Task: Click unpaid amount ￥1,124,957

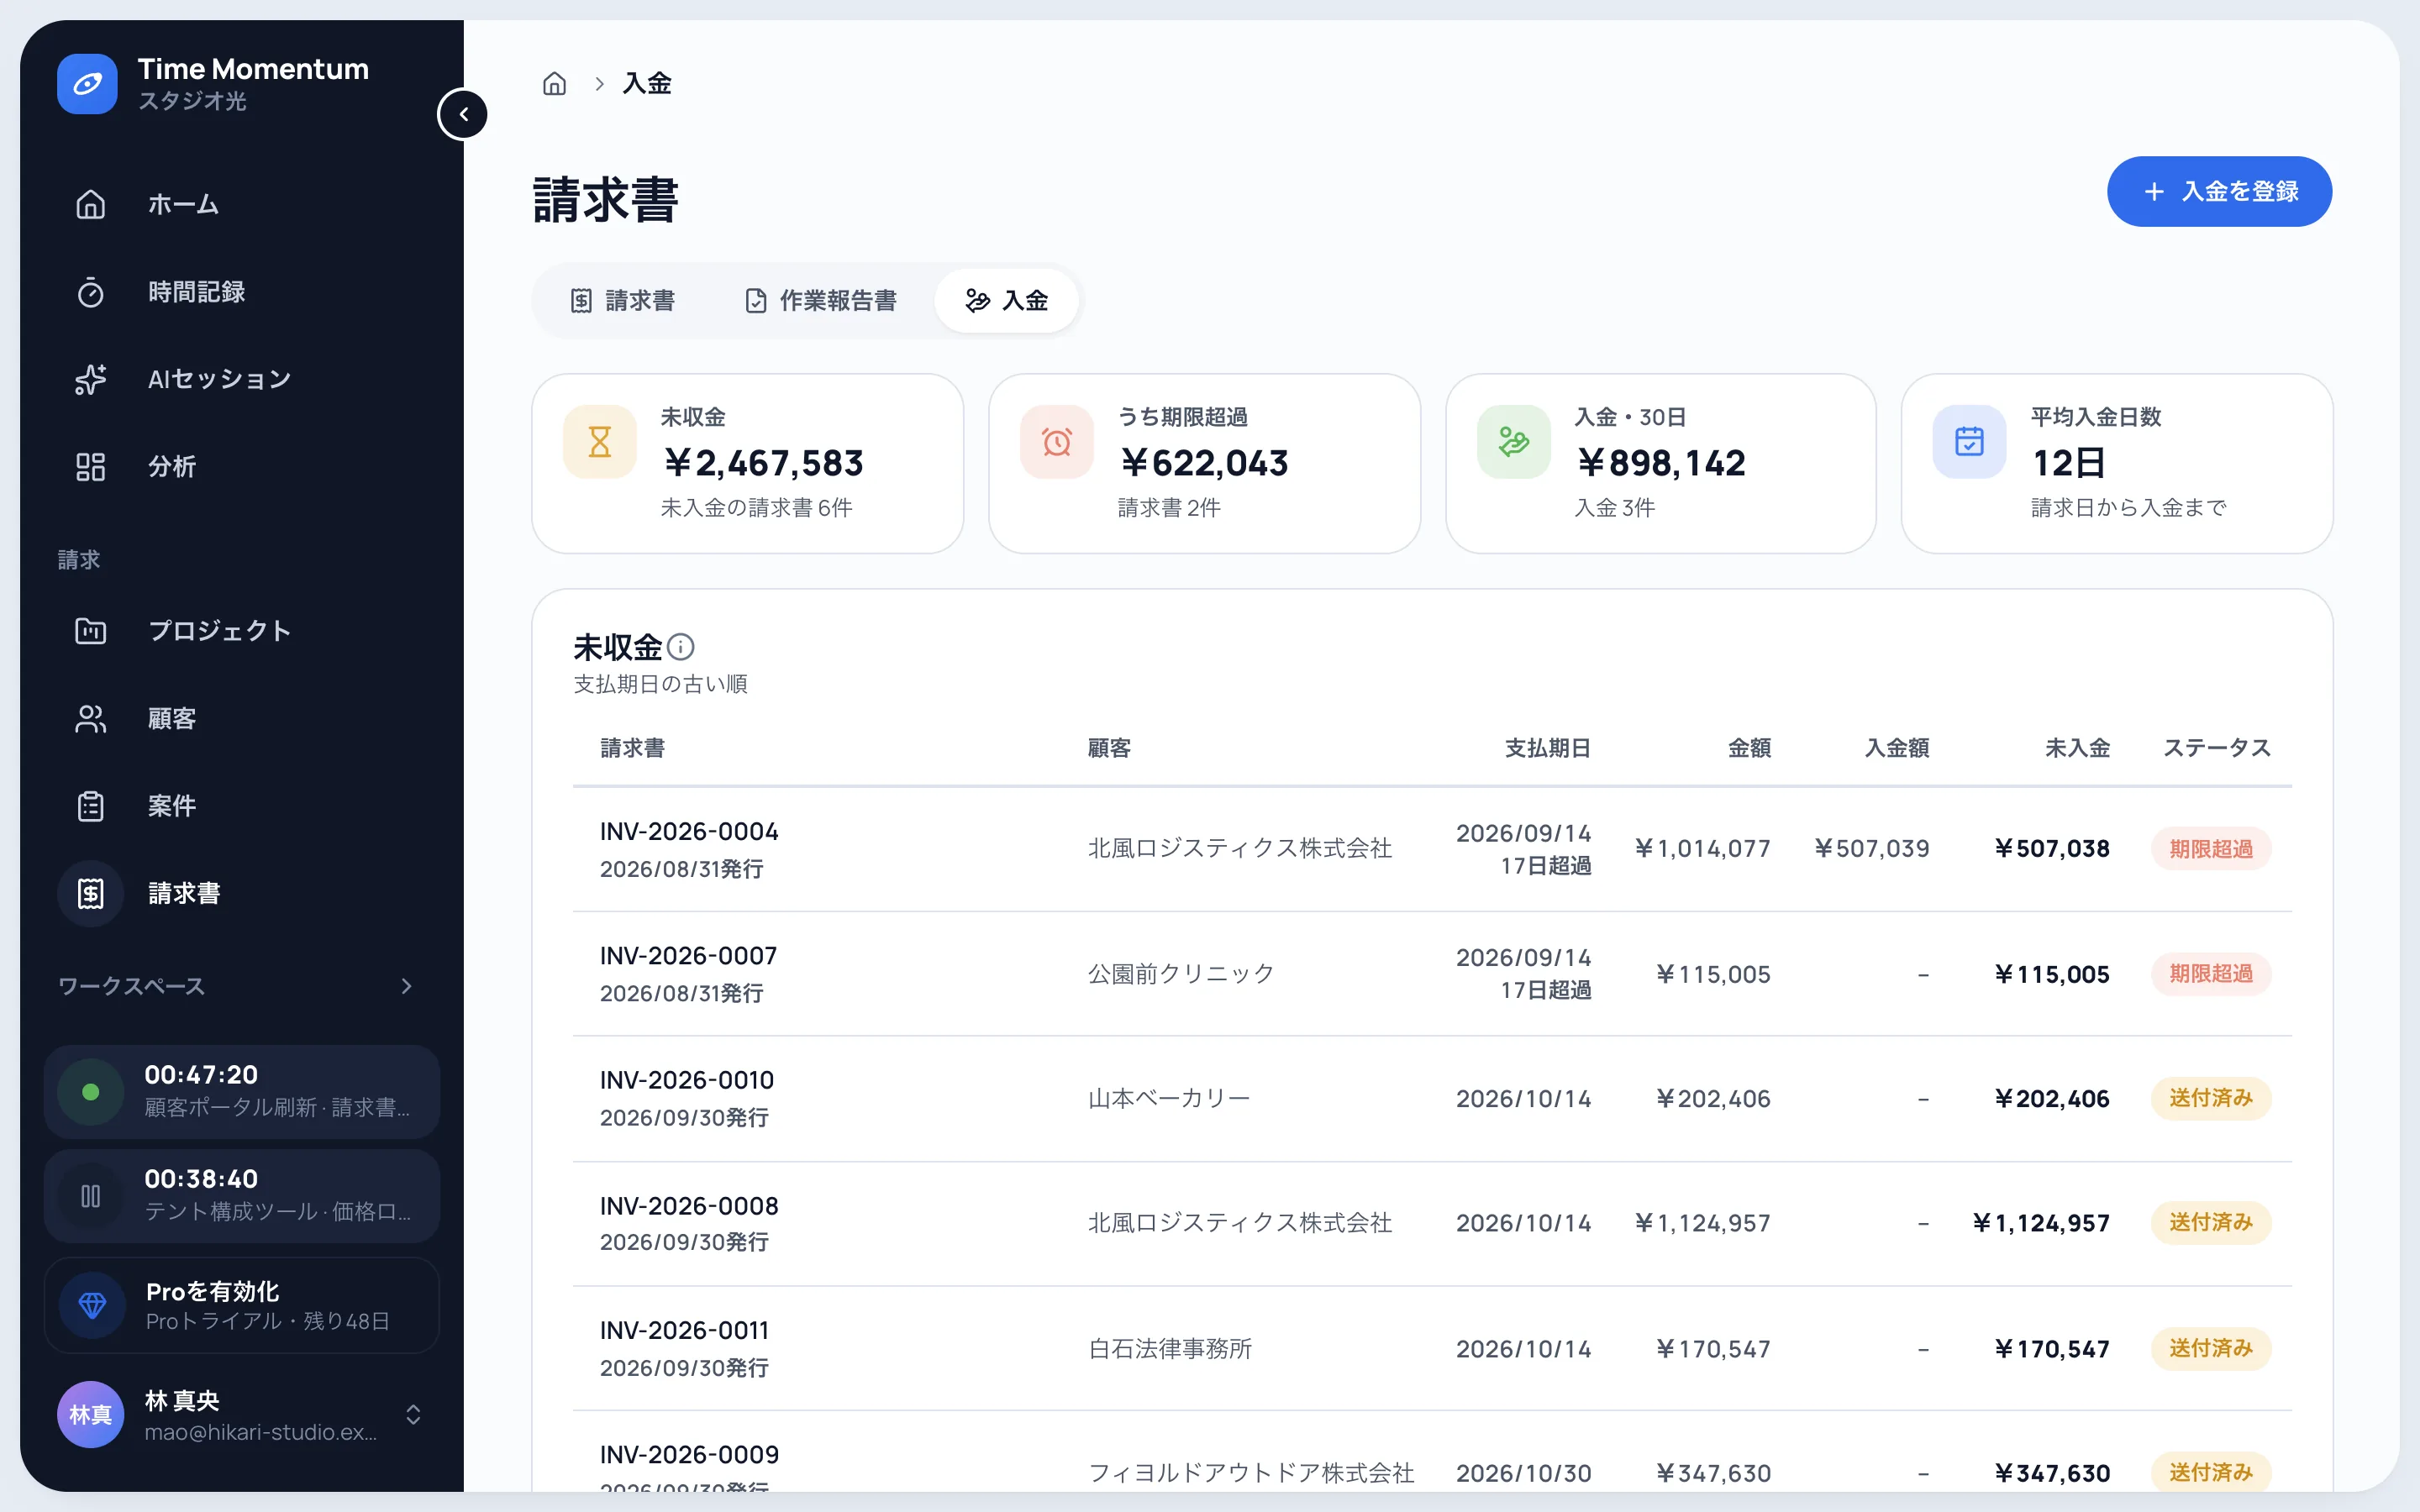Action: click(2041, 1223)
